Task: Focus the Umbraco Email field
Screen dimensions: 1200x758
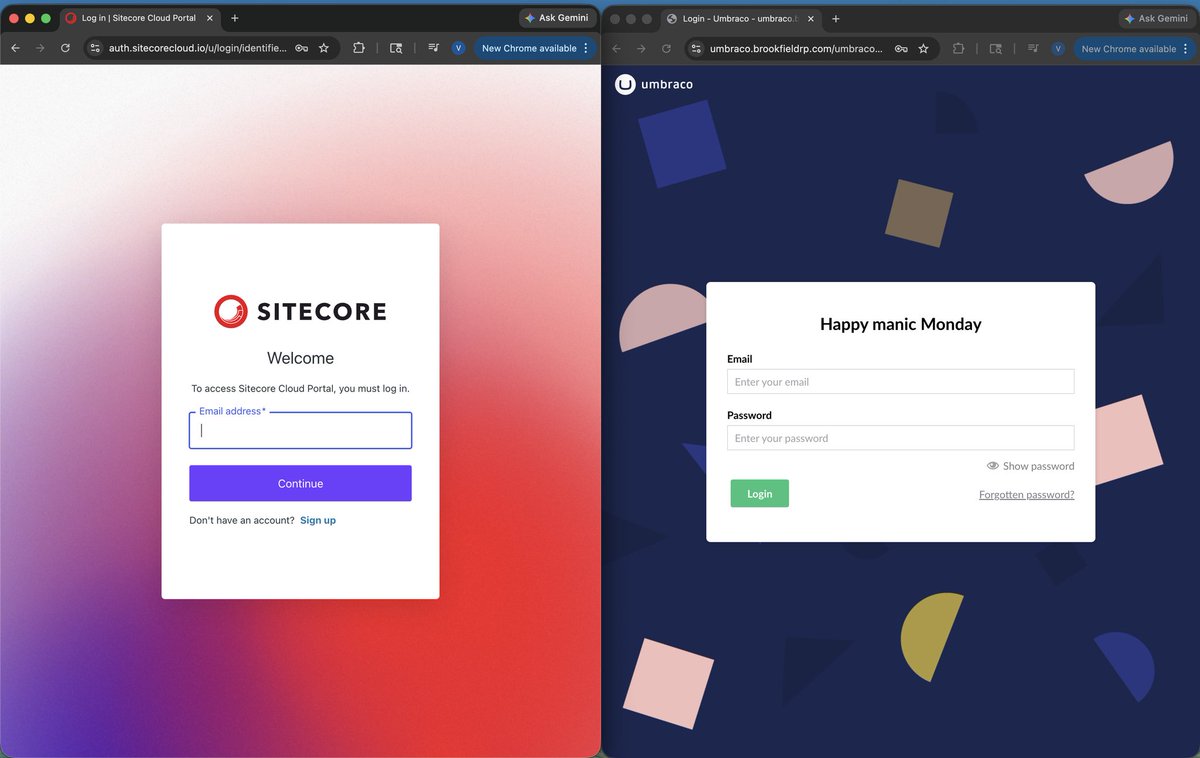Action: tap(900, 381)
